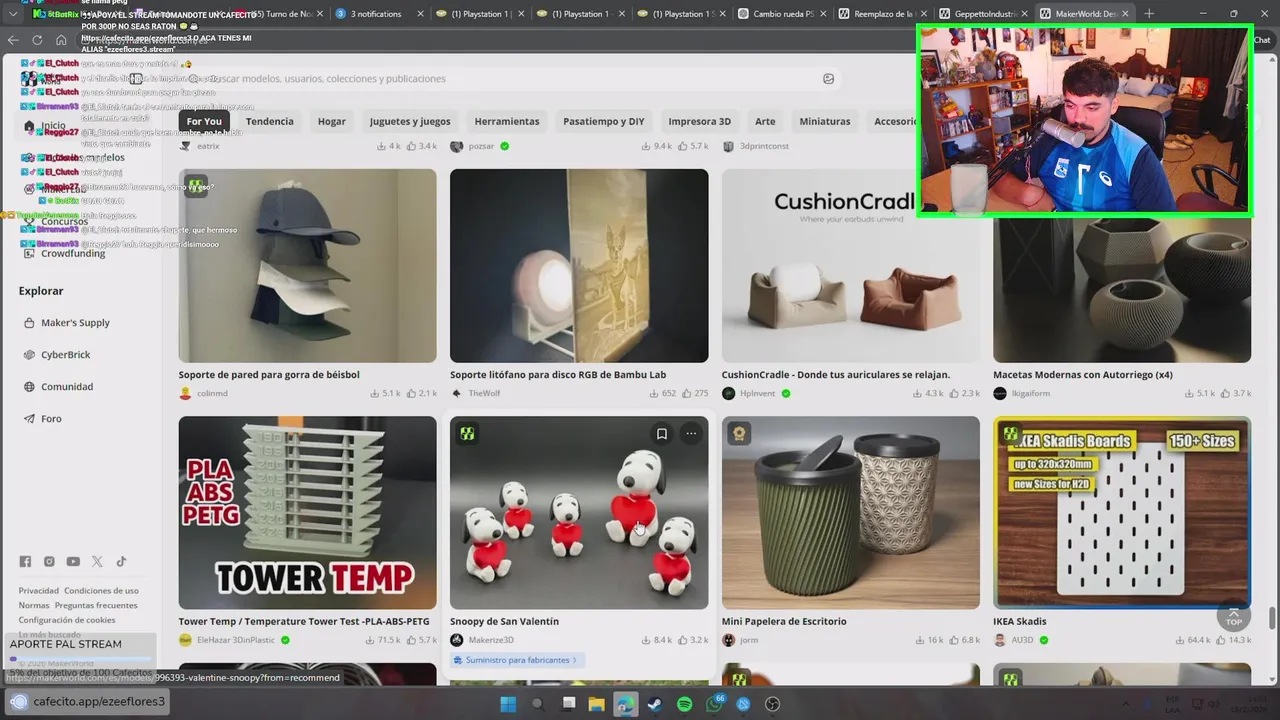Open the Facebook social icon in the sidebar
1280x720 pixels.
tap(25, 562)
